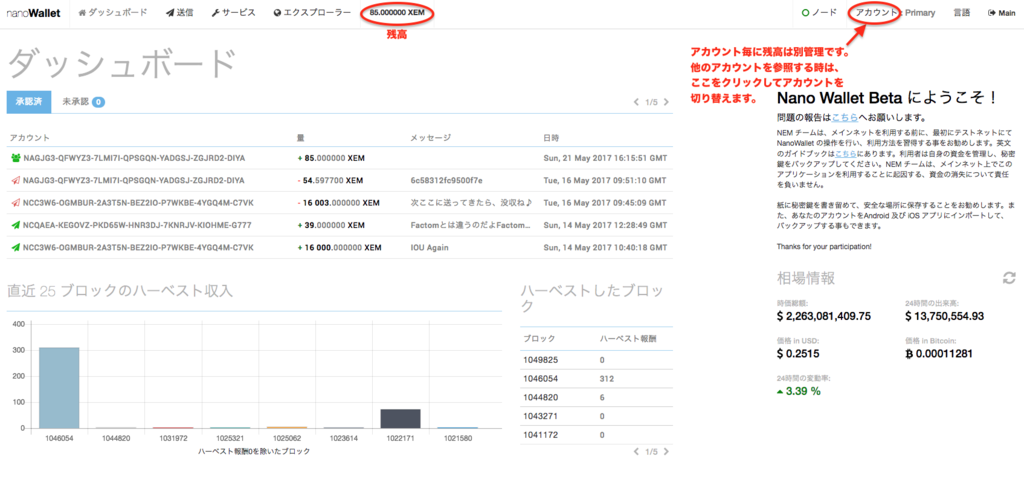
Task: Click outgoing icon on the -54.597700 XEM row
Action: click(16, 180)
